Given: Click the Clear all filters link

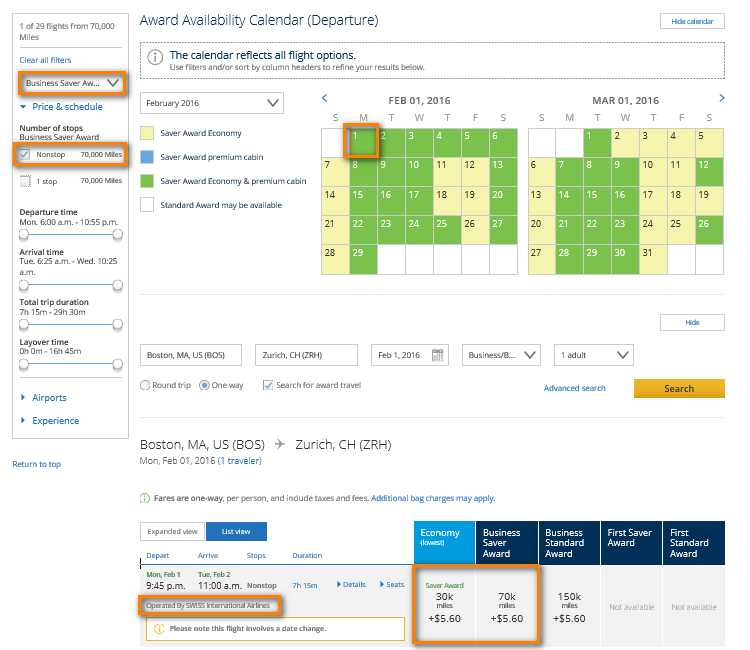Looking at the screenshot, I should pyautogui.click(x=45, y=60).
